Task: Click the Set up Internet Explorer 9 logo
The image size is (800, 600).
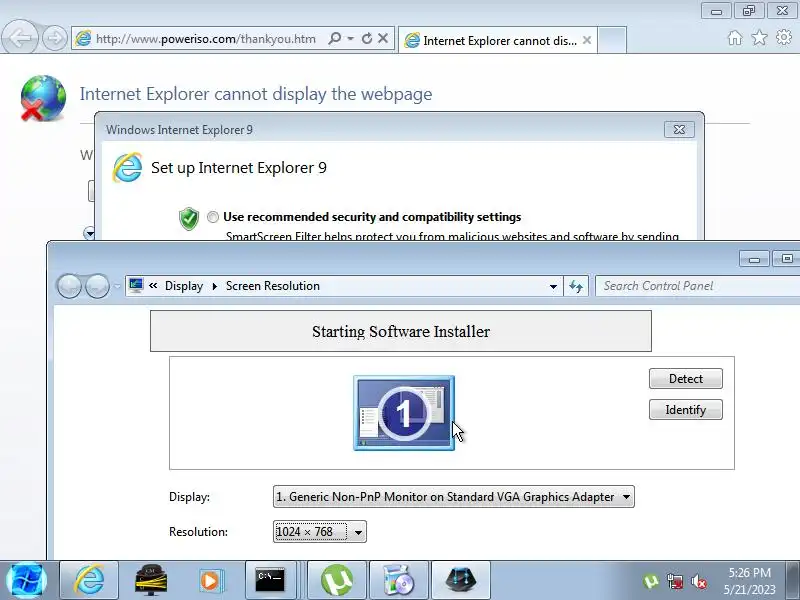Action: [x=127, y=167]
